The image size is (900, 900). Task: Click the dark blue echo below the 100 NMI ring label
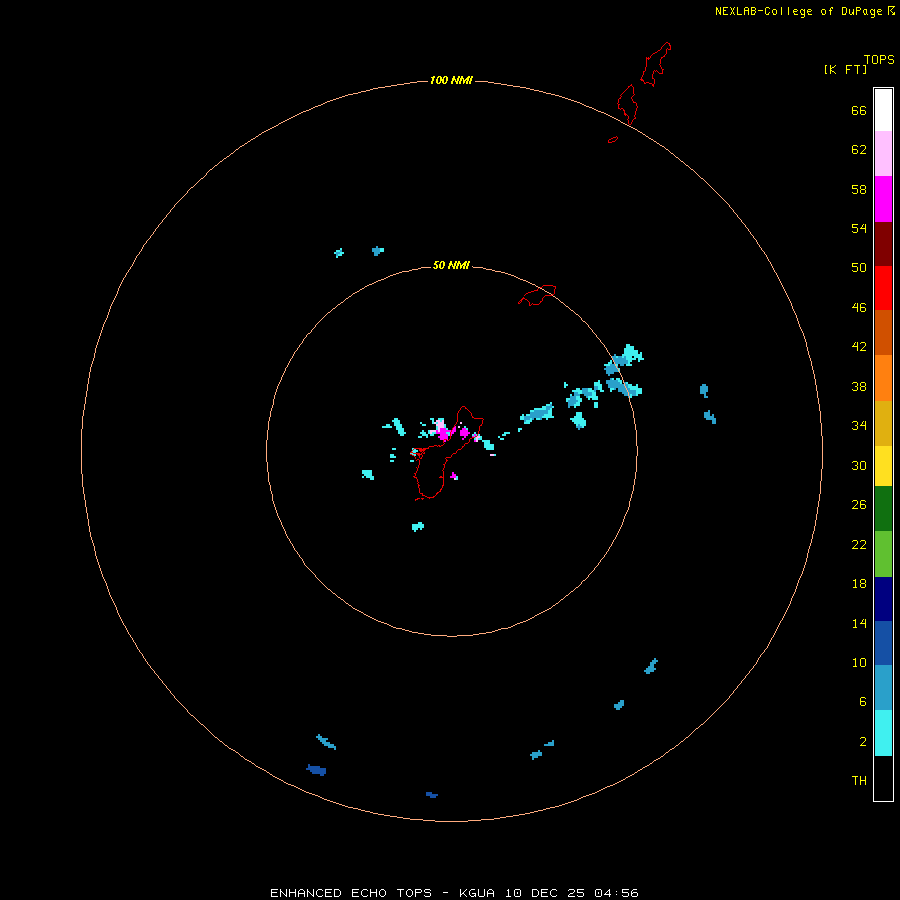[432, 795]
